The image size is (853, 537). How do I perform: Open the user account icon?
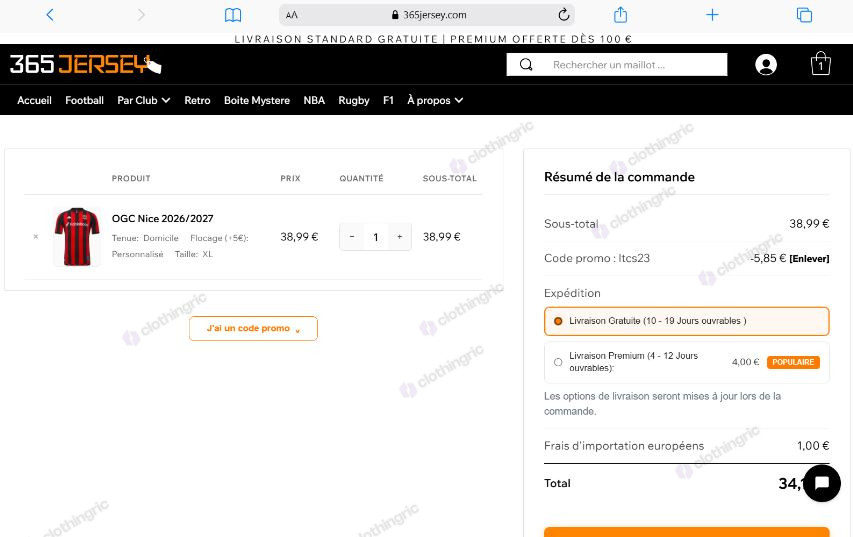coord(765,65)
